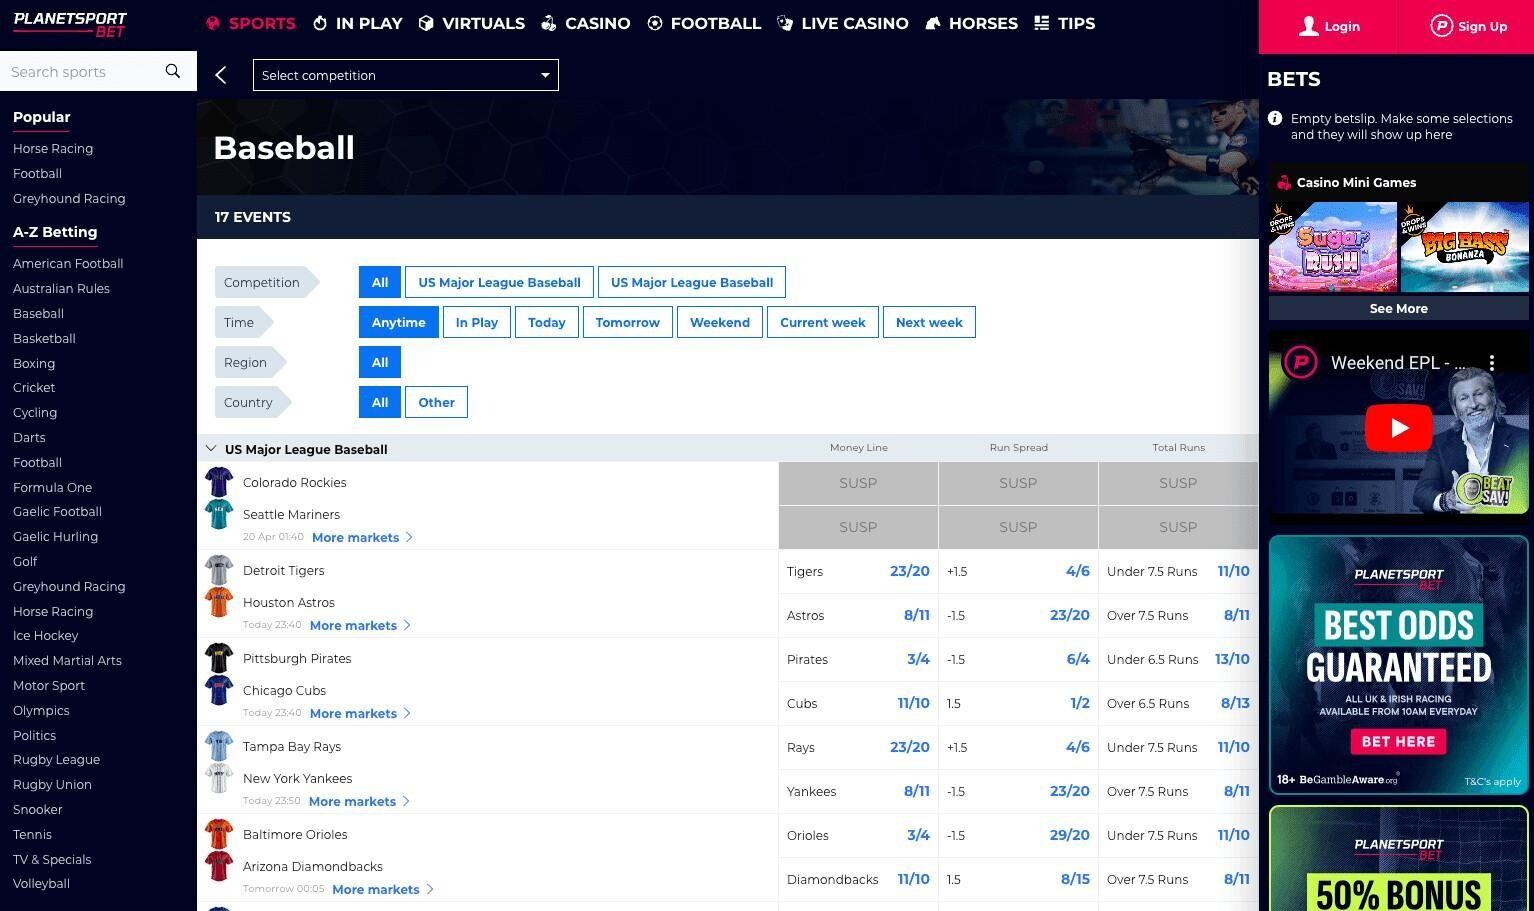The width and height of the screenshot is (1534, 911).
Task: Filter events by In Play
Action: (477, 322)
